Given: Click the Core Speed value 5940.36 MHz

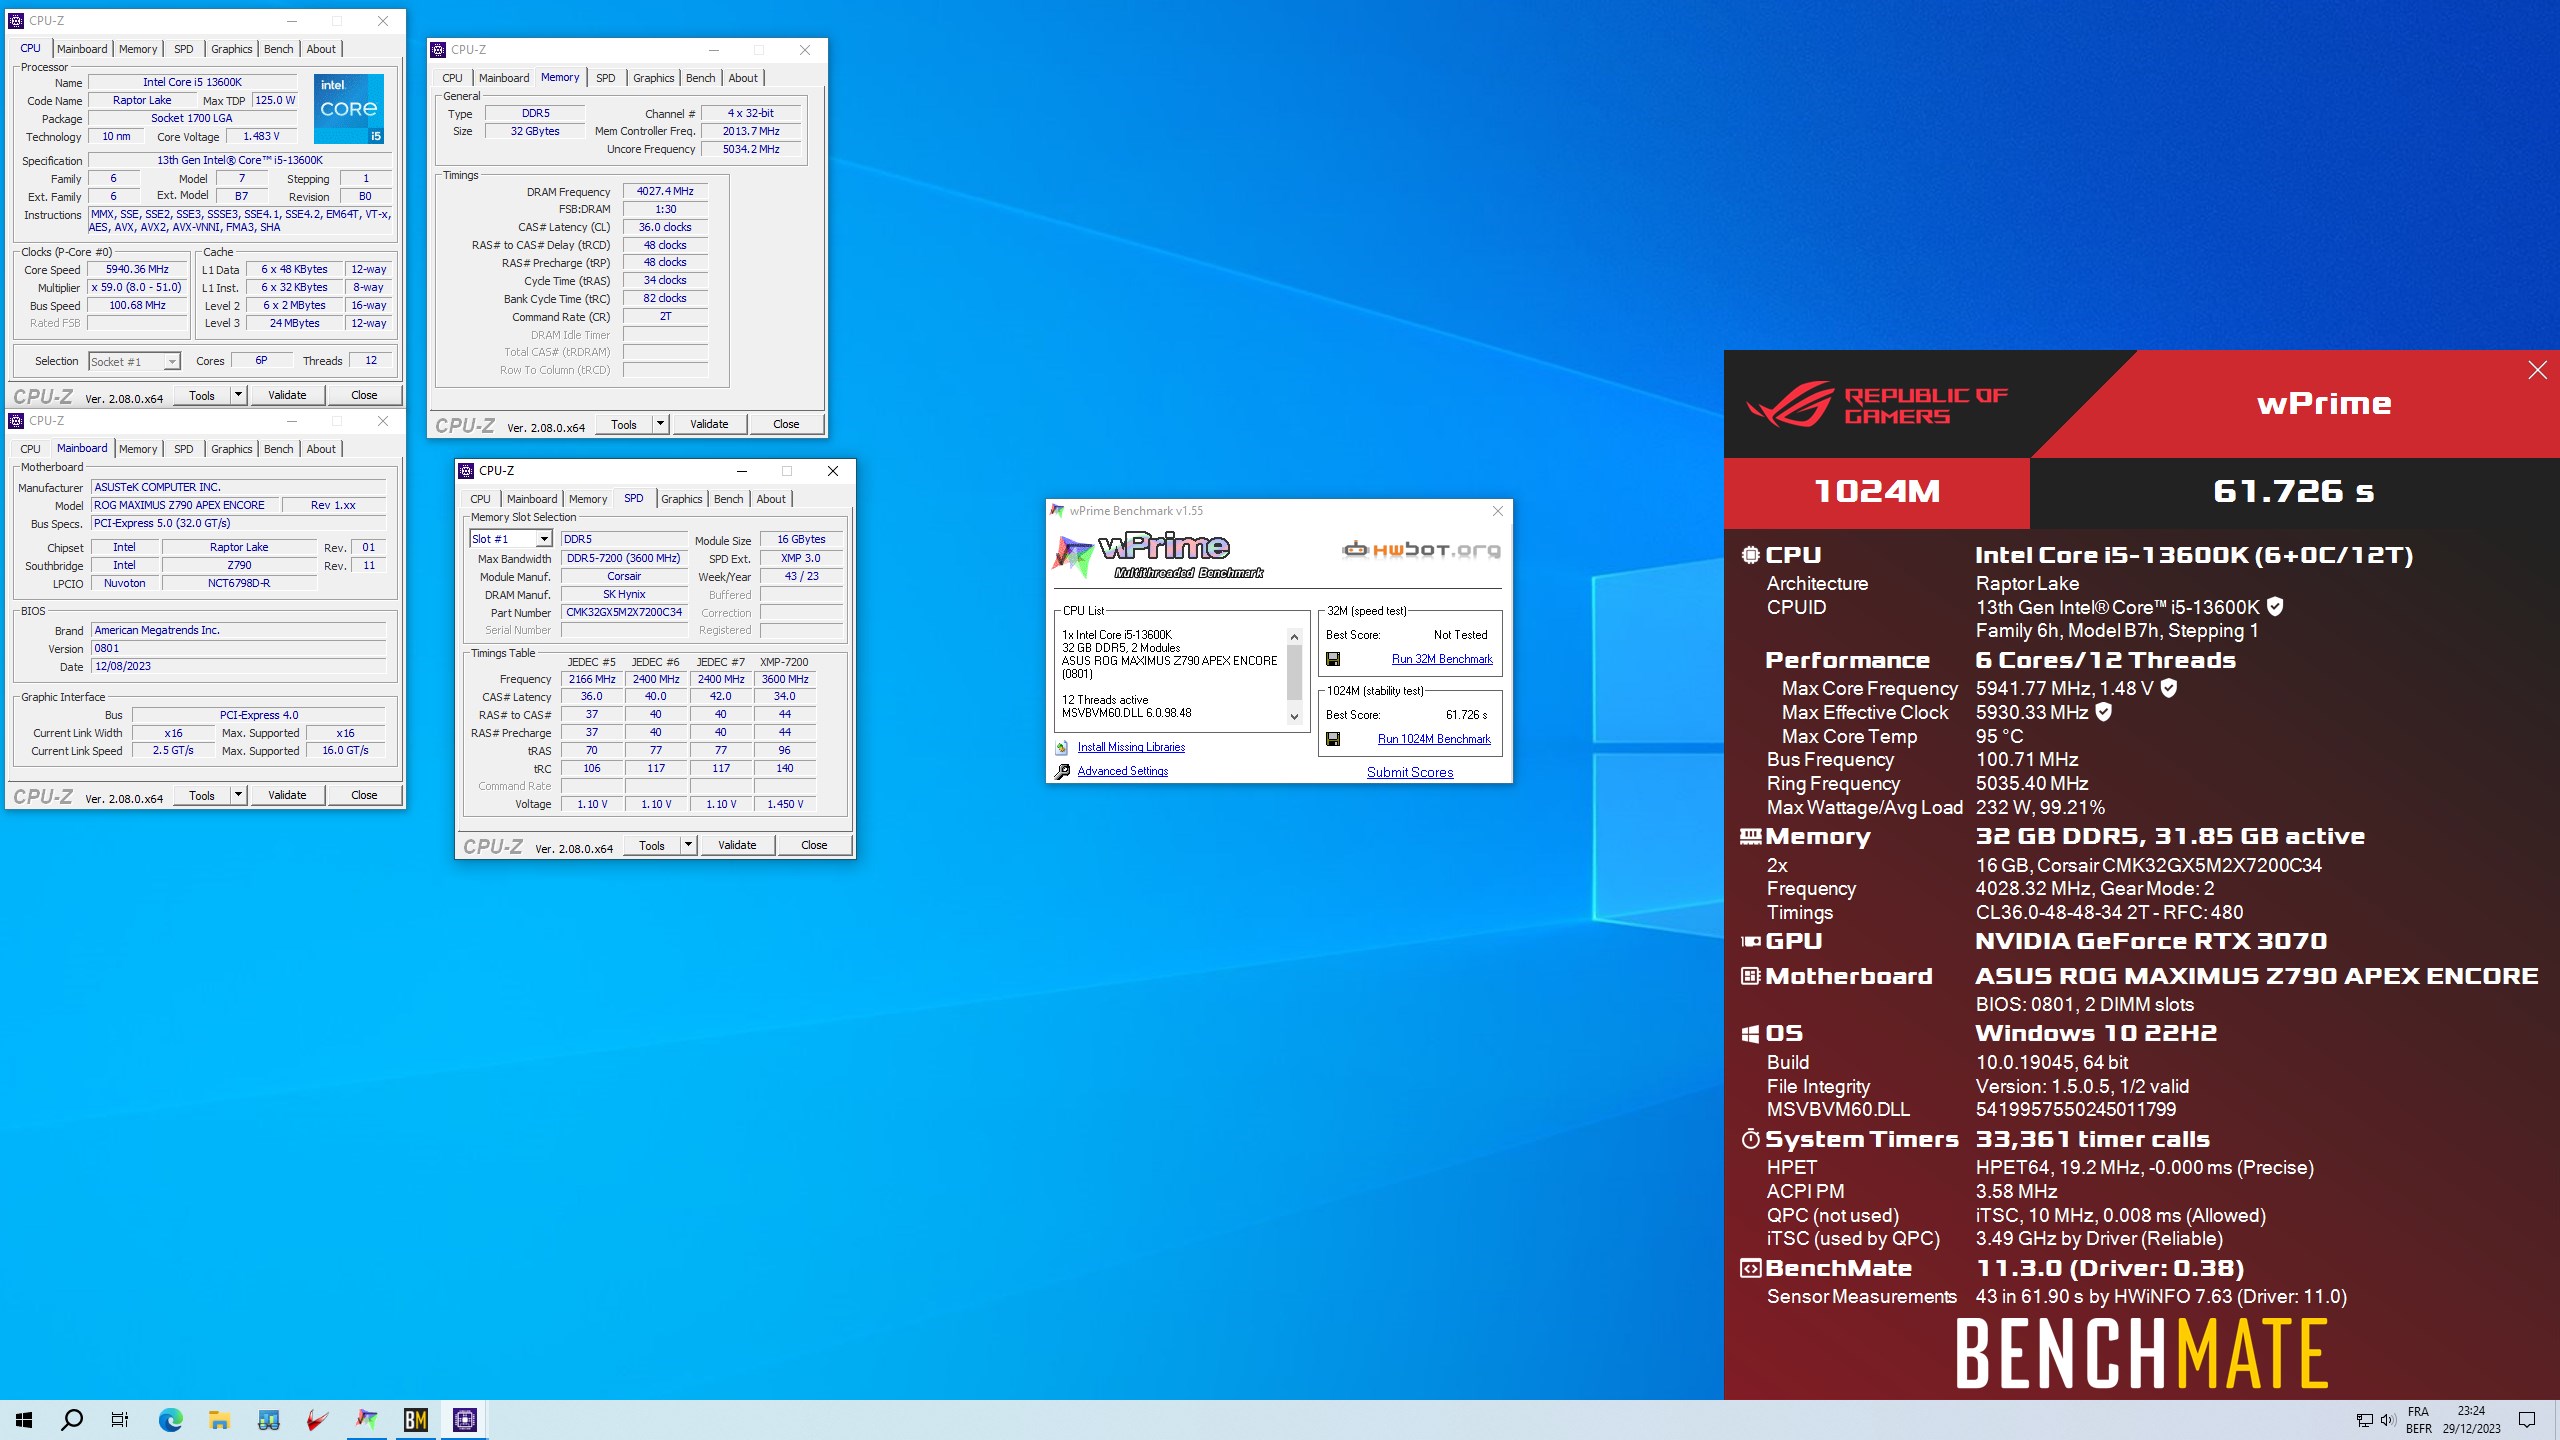Looking at the screenshot, I should tap(138, 269).
